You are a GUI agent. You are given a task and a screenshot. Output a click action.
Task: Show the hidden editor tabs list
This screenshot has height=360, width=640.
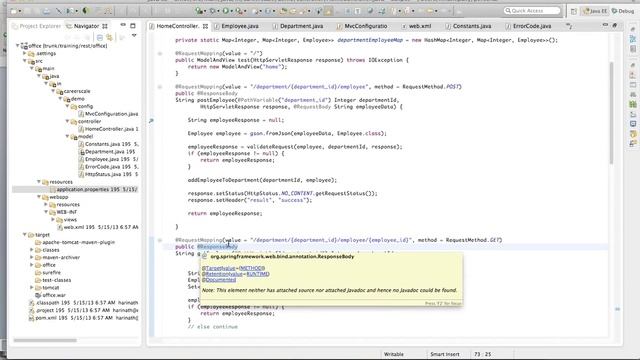pyautogui.click(x=569, y=26)
